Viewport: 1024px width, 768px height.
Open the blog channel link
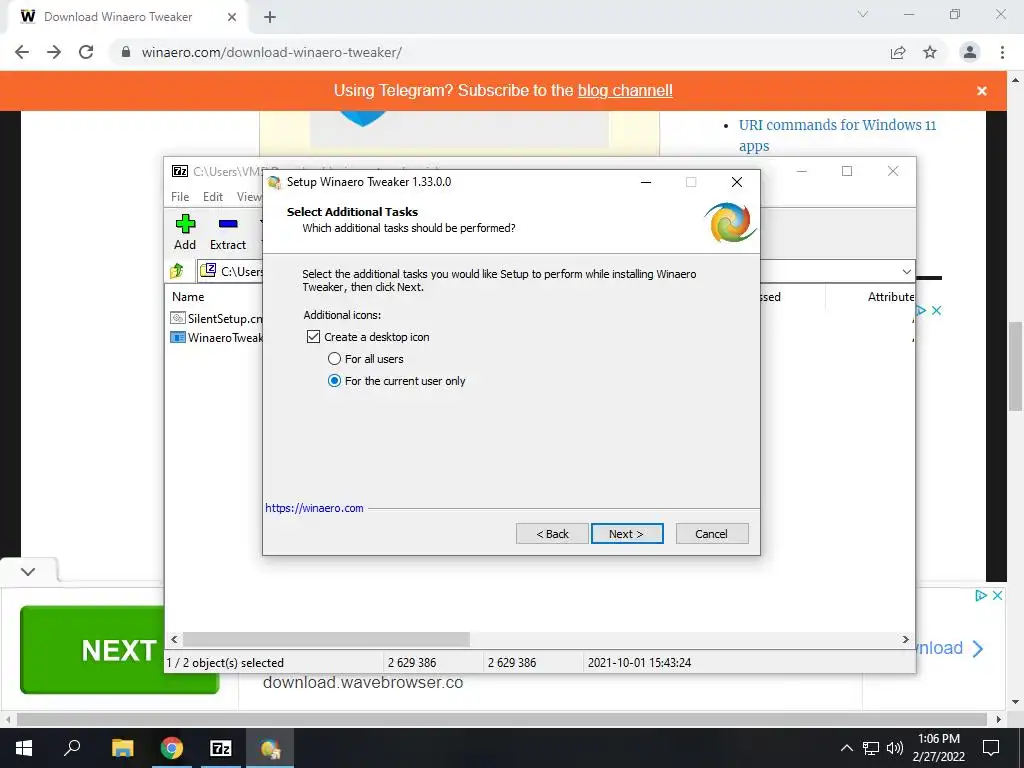(x=625, y=91)
